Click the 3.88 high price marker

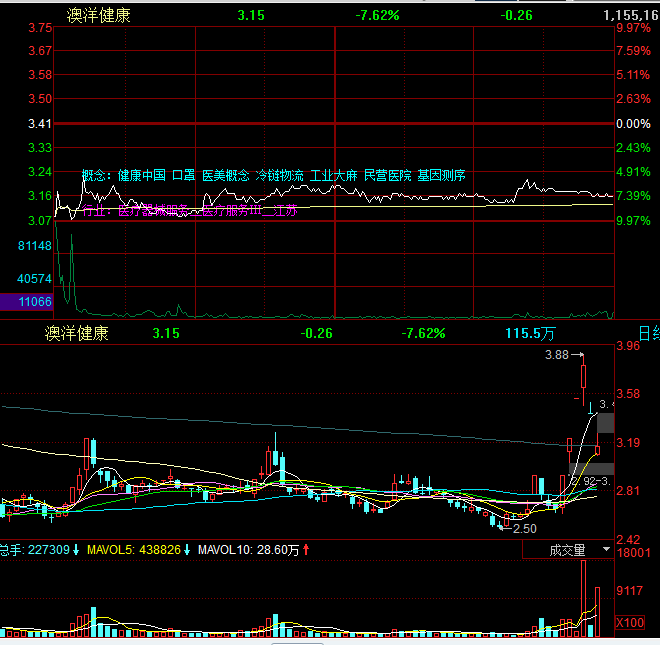coord(557,355)
